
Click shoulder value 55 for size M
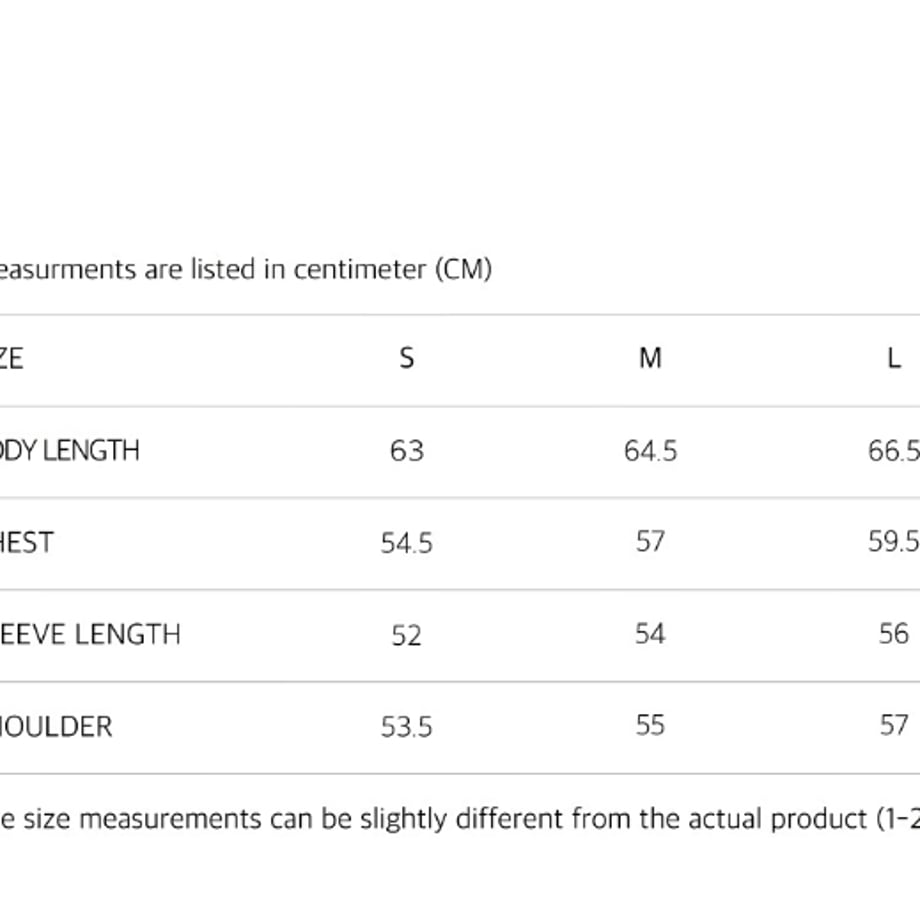click(x=650, y=725)
